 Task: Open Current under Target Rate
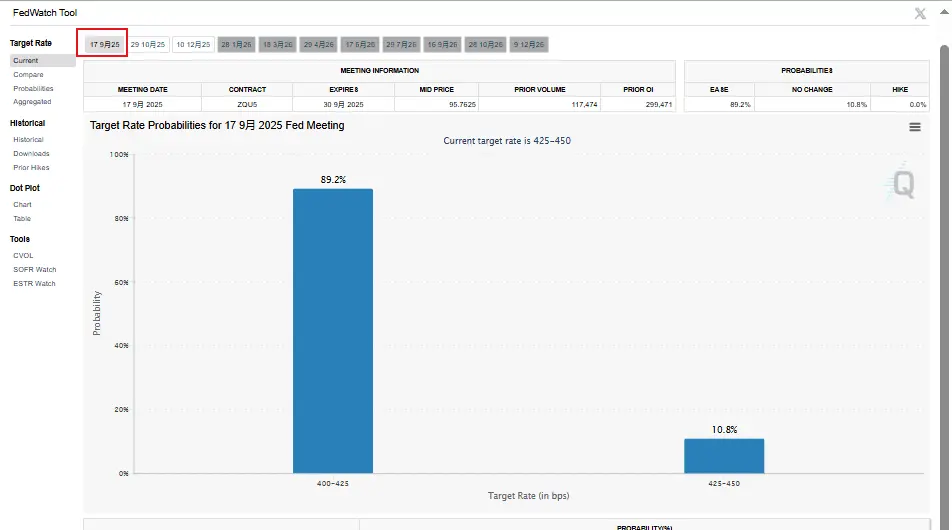pyautogui.click(x=42, y=61)
